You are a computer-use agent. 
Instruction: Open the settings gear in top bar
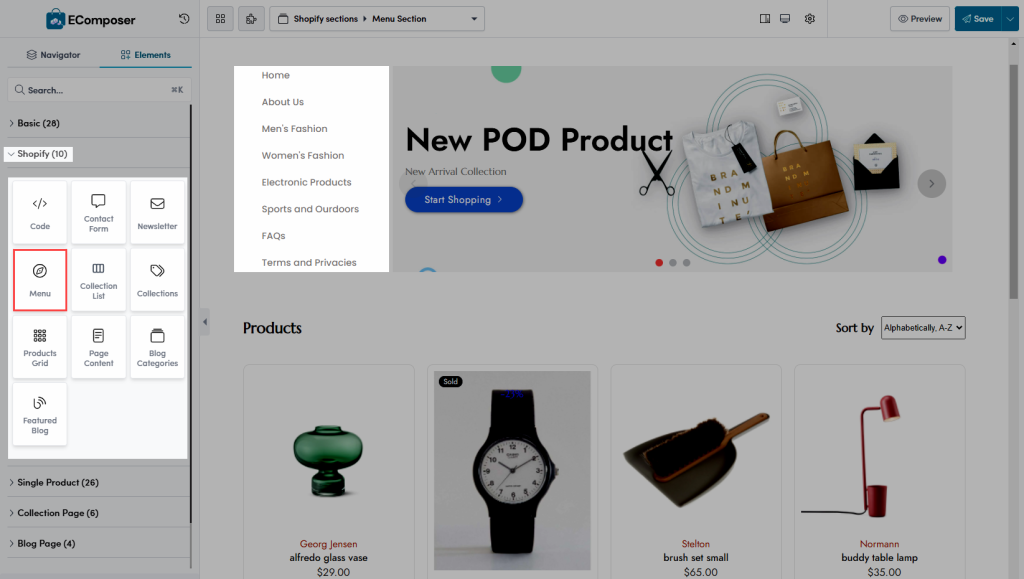[x=810, y=19]
